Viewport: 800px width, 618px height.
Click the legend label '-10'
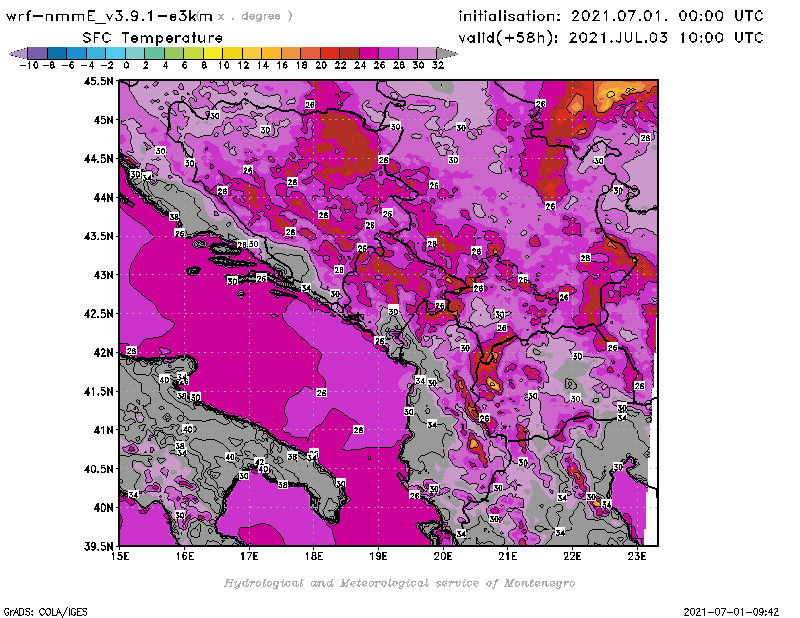(x=29, y=65)
